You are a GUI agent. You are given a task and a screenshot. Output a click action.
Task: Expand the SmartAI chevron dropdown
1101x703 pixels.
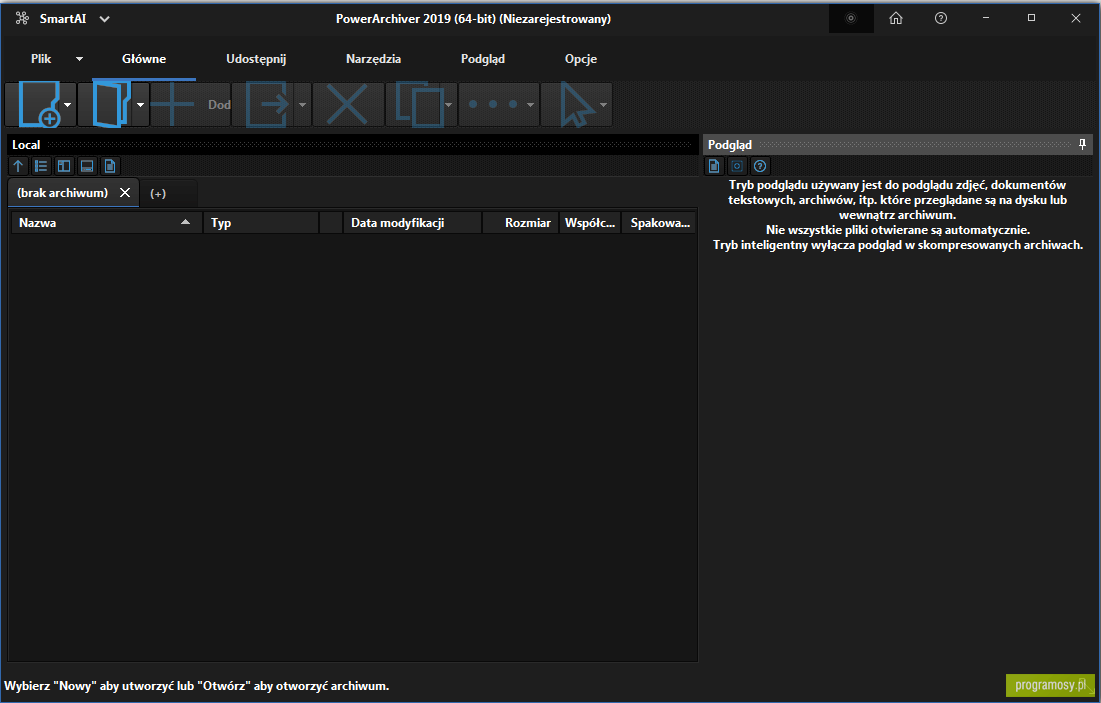105,19
